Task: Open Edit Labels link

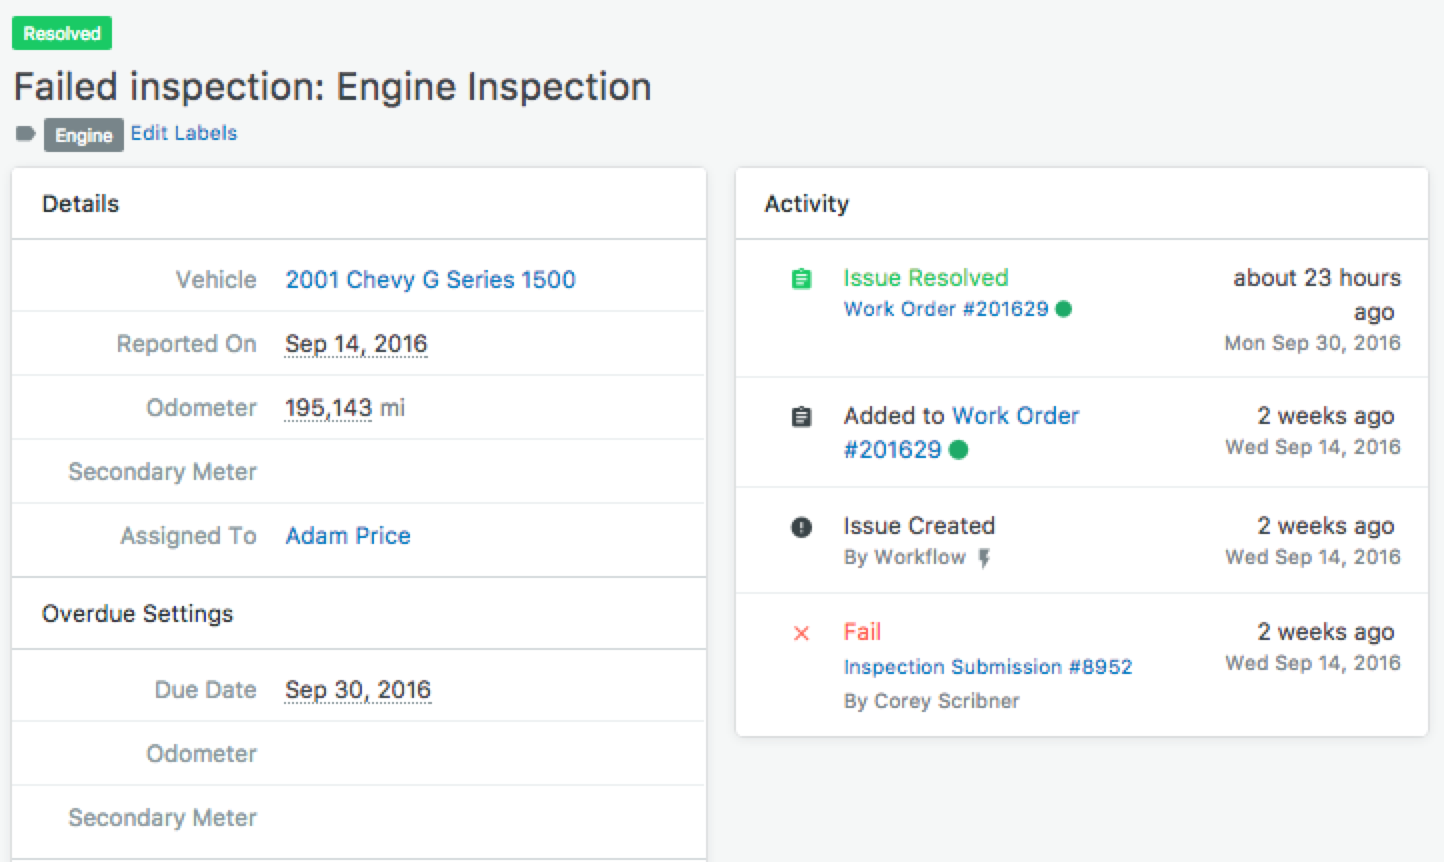Action: 184,133
